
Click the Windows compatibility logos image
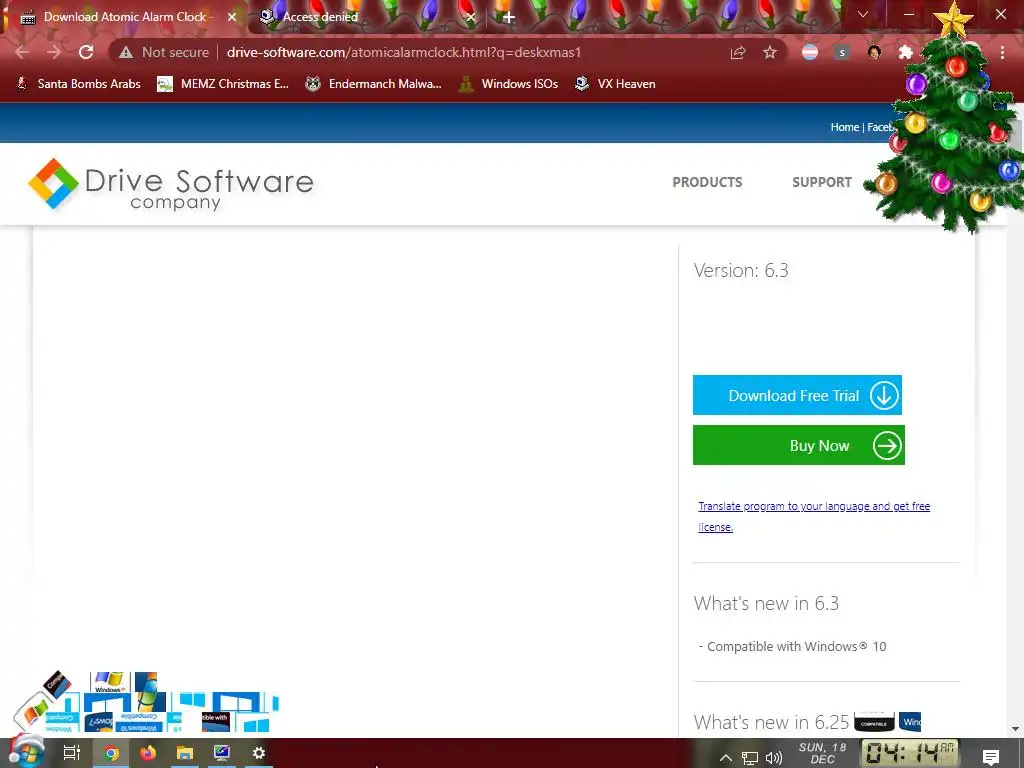[x=147, y=702]
